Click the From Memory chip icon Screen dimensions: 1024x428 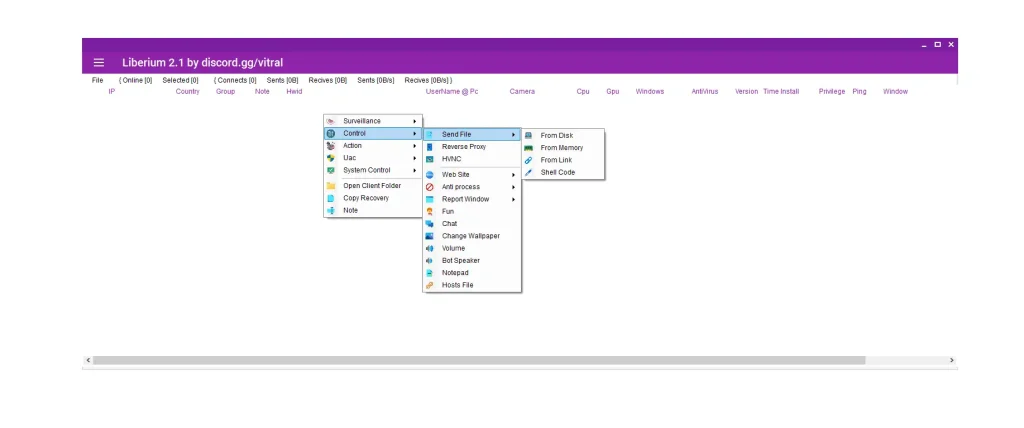[x=528, y=148]
